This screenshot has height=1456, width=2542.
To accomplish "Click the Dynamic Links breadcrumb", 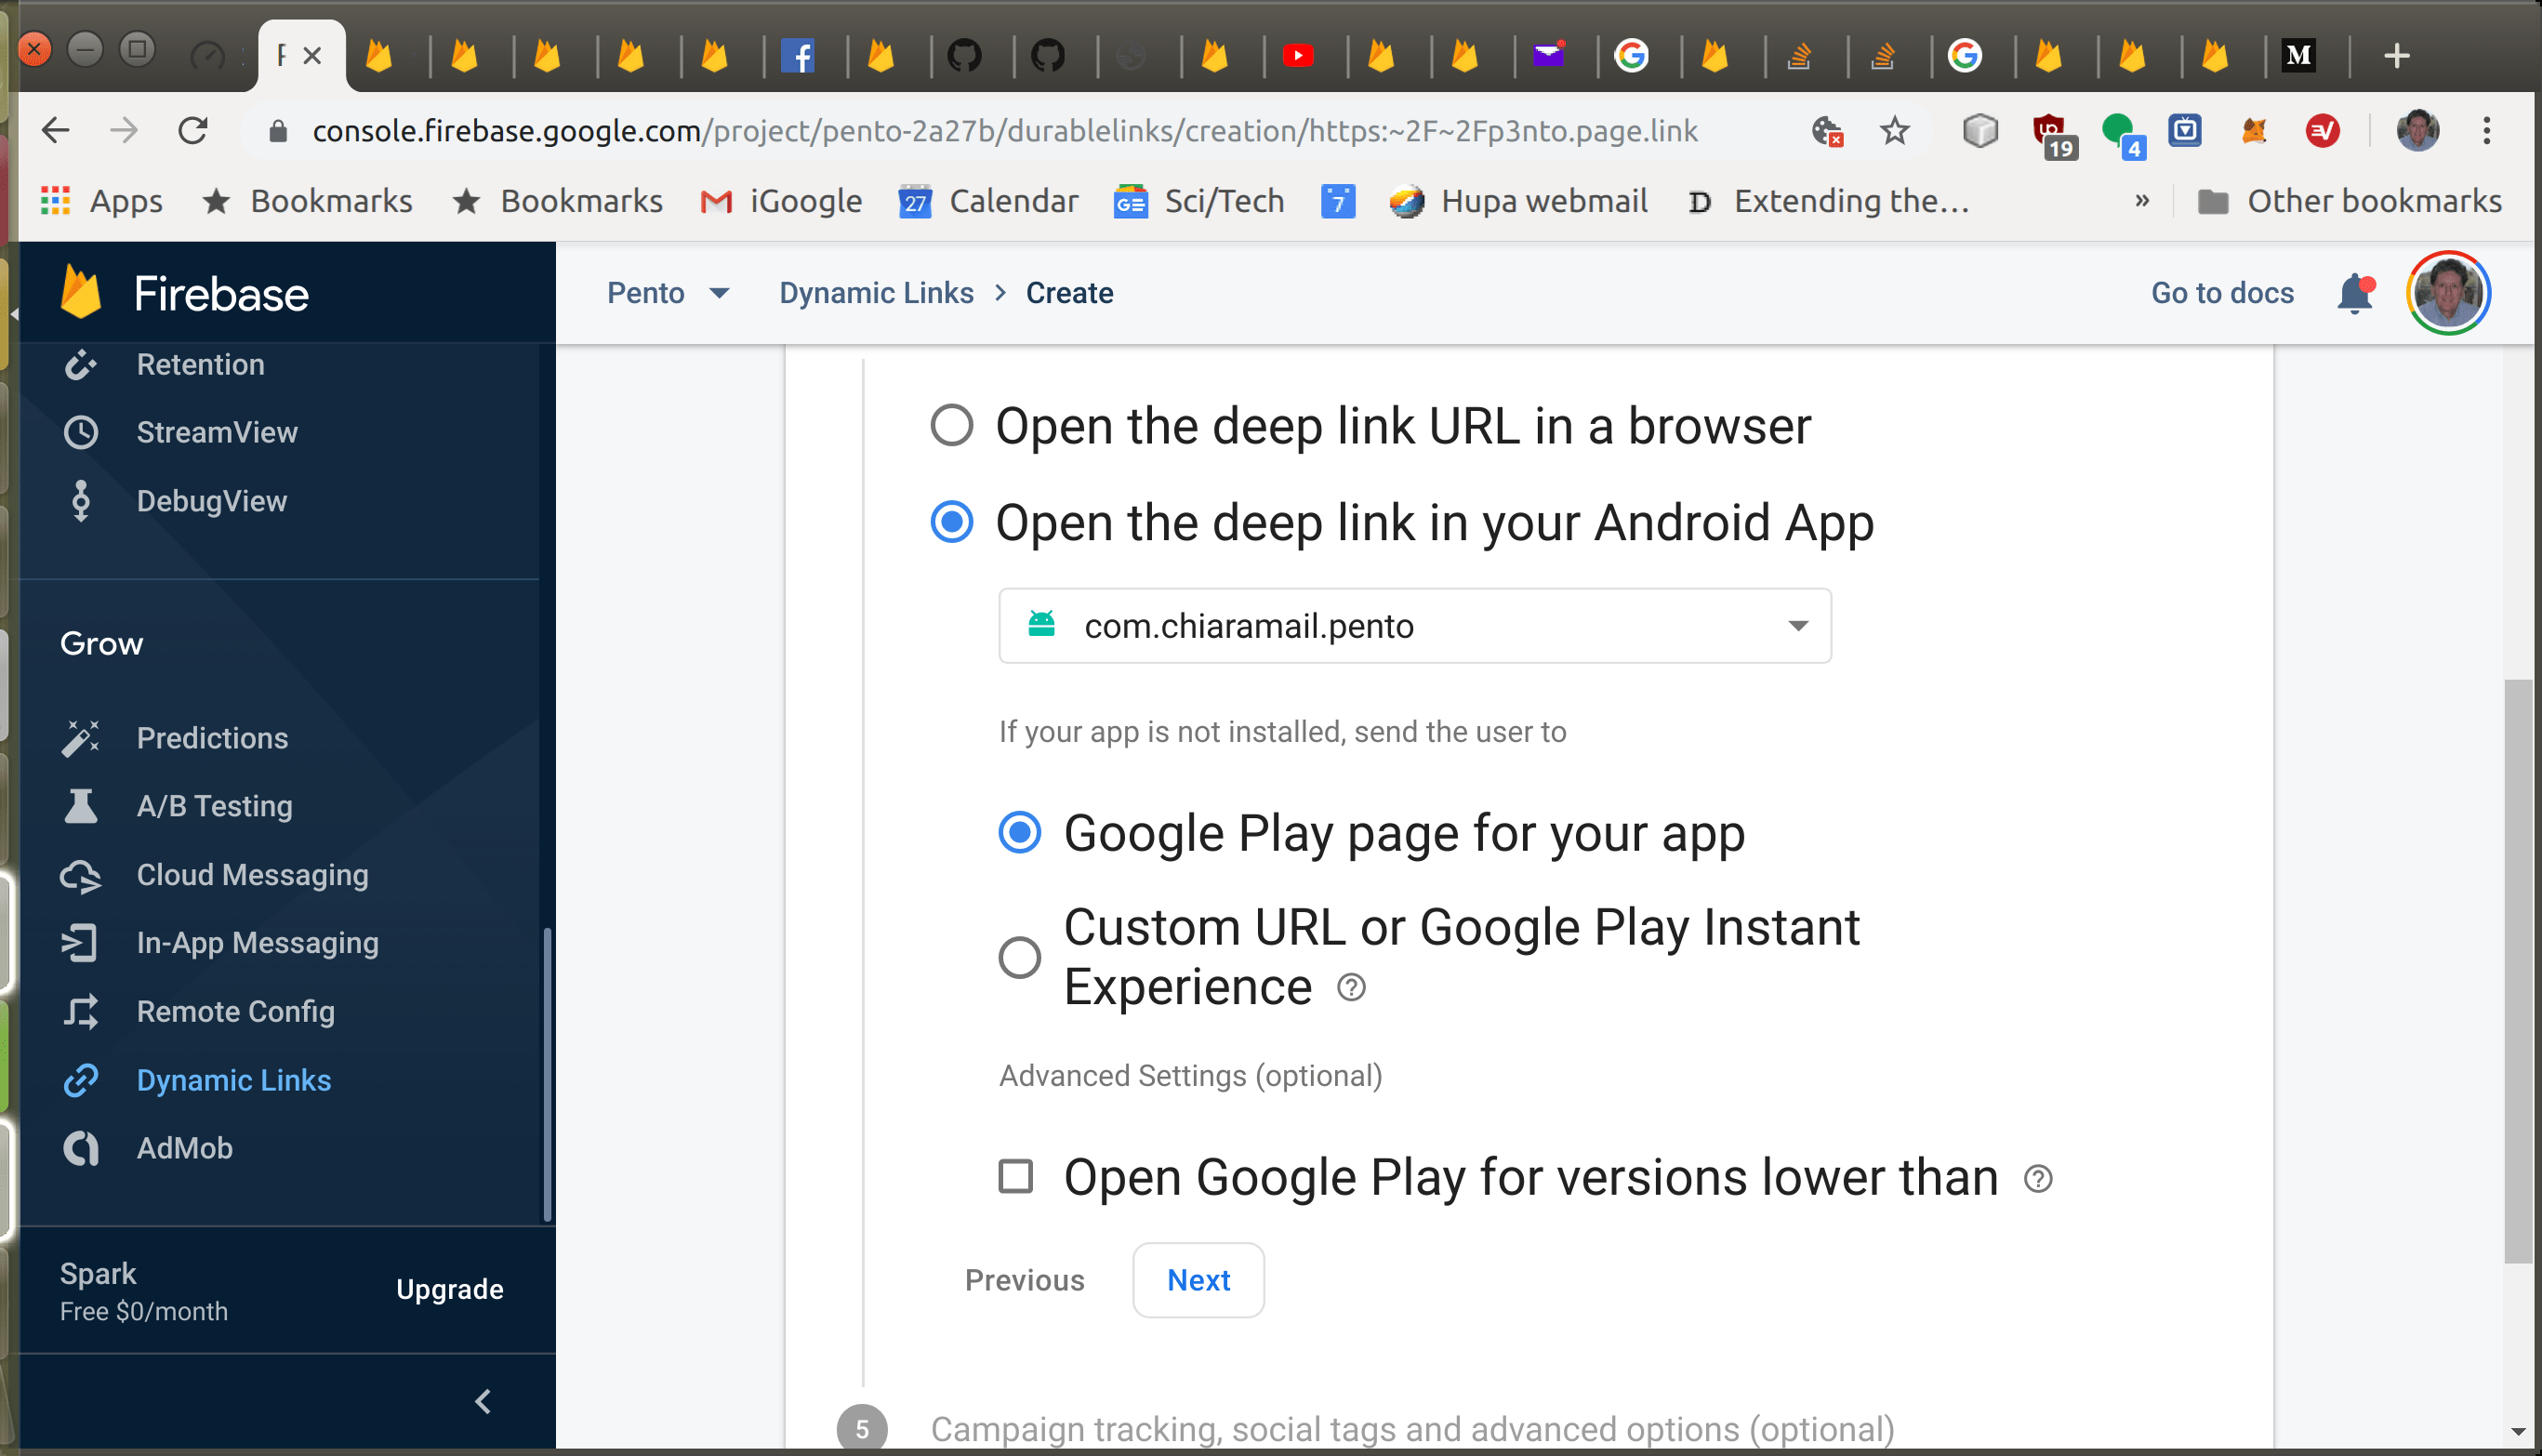I will 876,293.
